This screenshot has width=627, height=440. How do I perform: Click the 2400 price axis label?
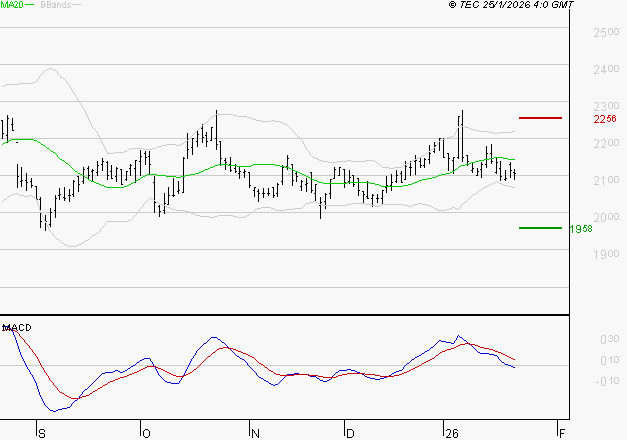pyautogui.click(x=606, y=70)
